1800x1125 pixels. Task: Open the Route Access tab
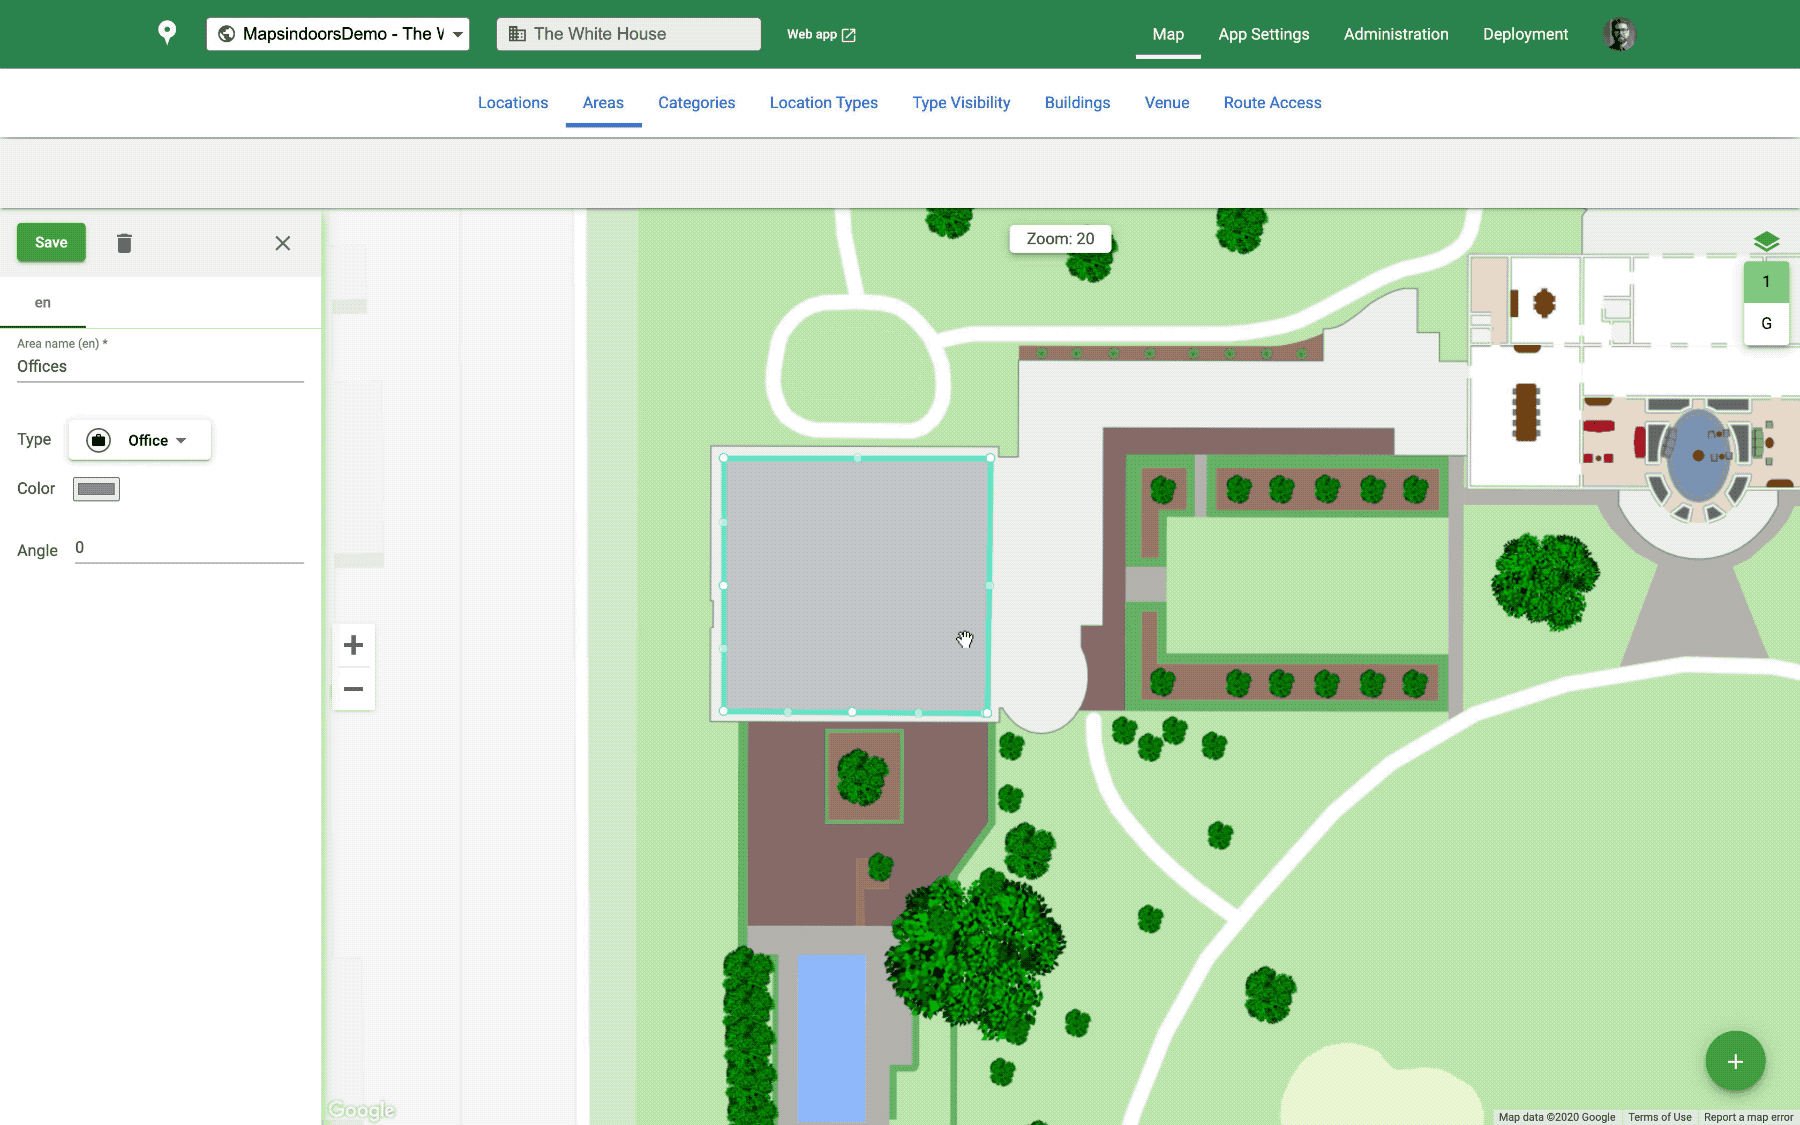pos(1272,103)
